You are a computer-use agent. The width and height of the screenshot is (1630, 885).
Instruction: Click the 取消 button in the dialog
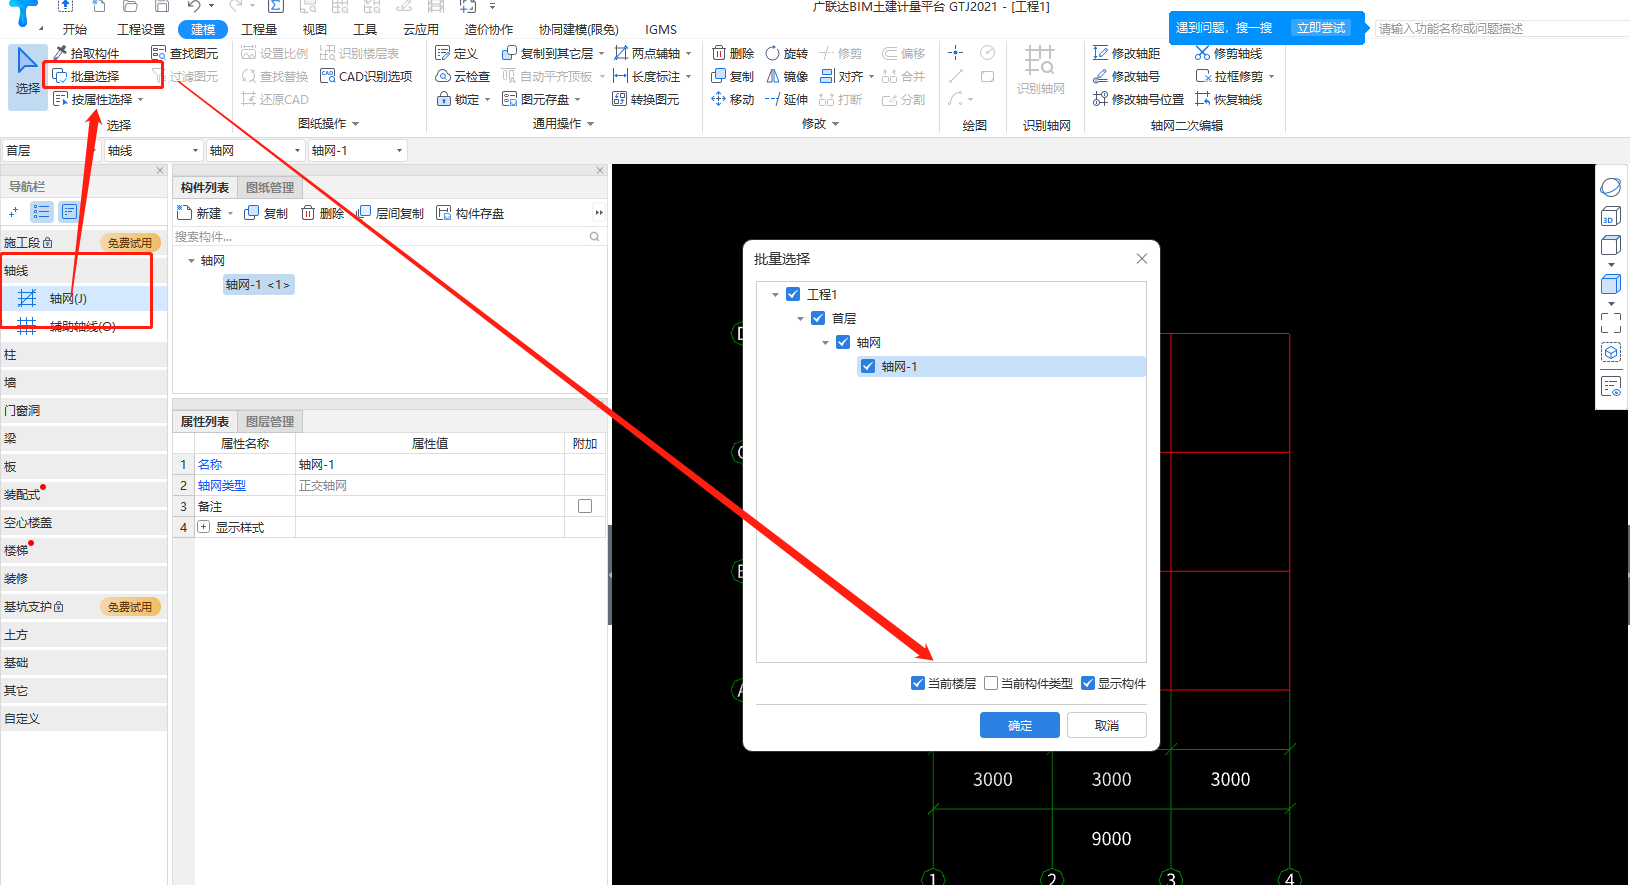point(1106,725)
